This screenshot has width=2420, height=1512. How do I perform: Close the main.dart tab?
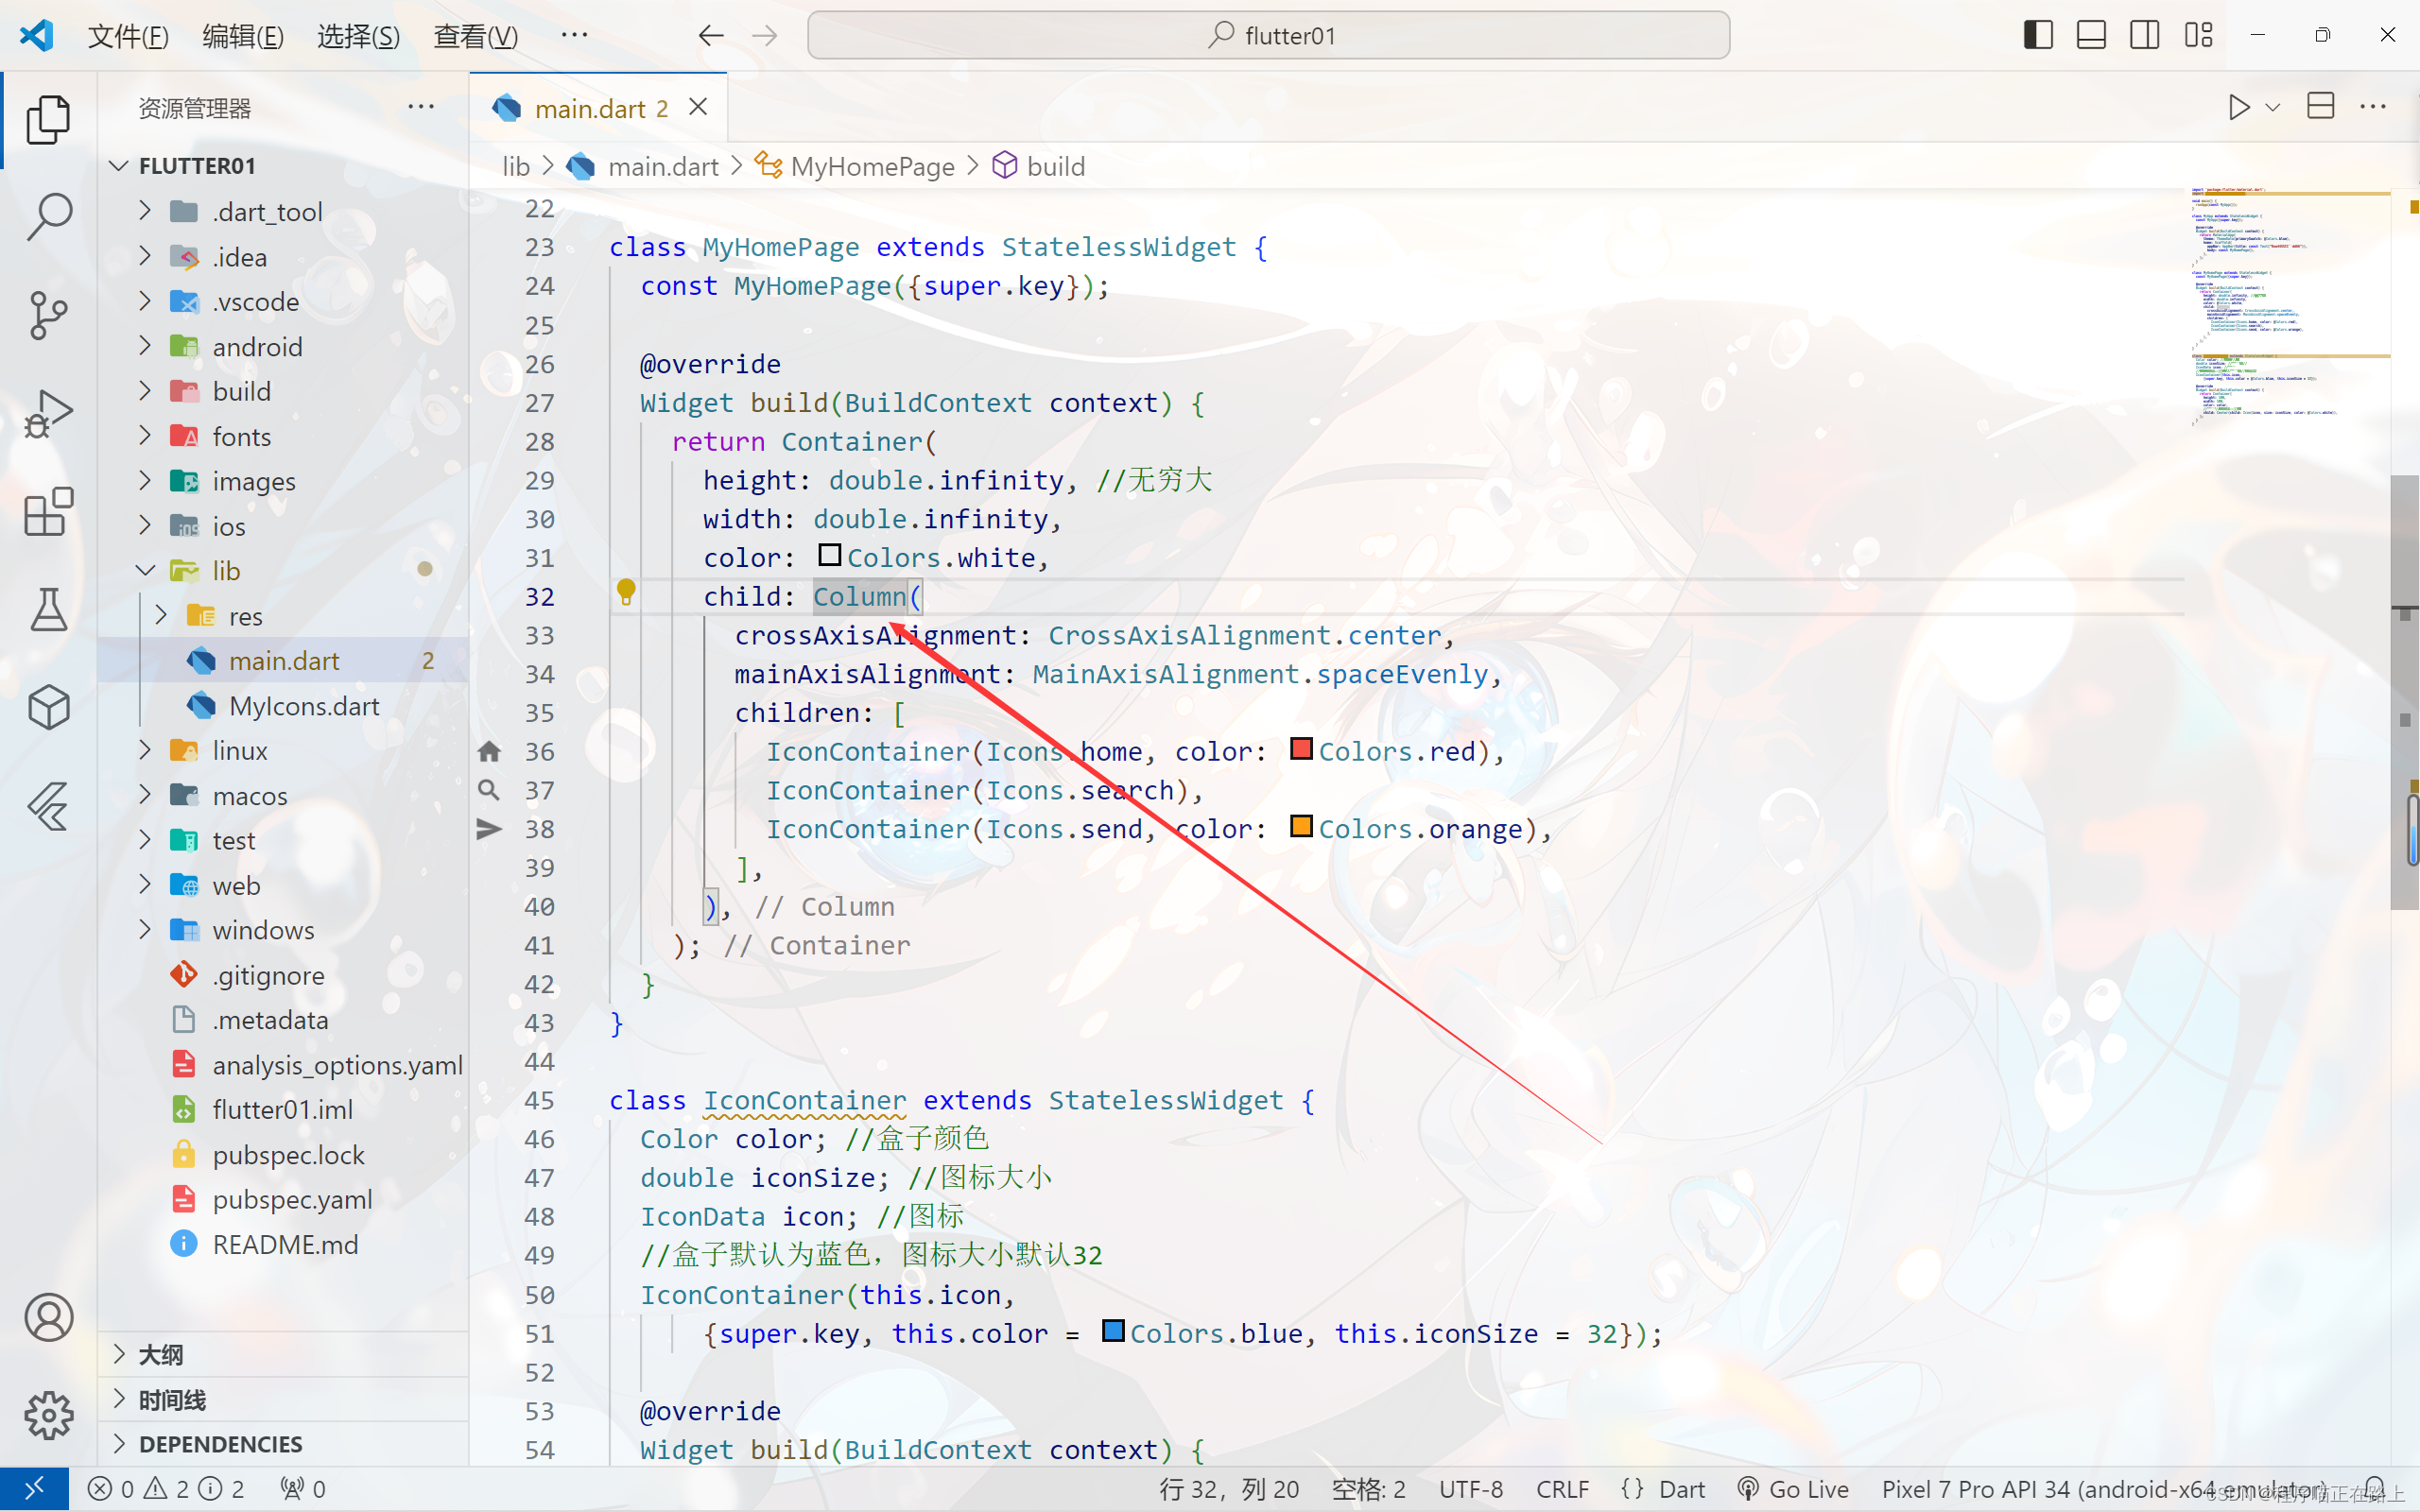tap(698, 107)
